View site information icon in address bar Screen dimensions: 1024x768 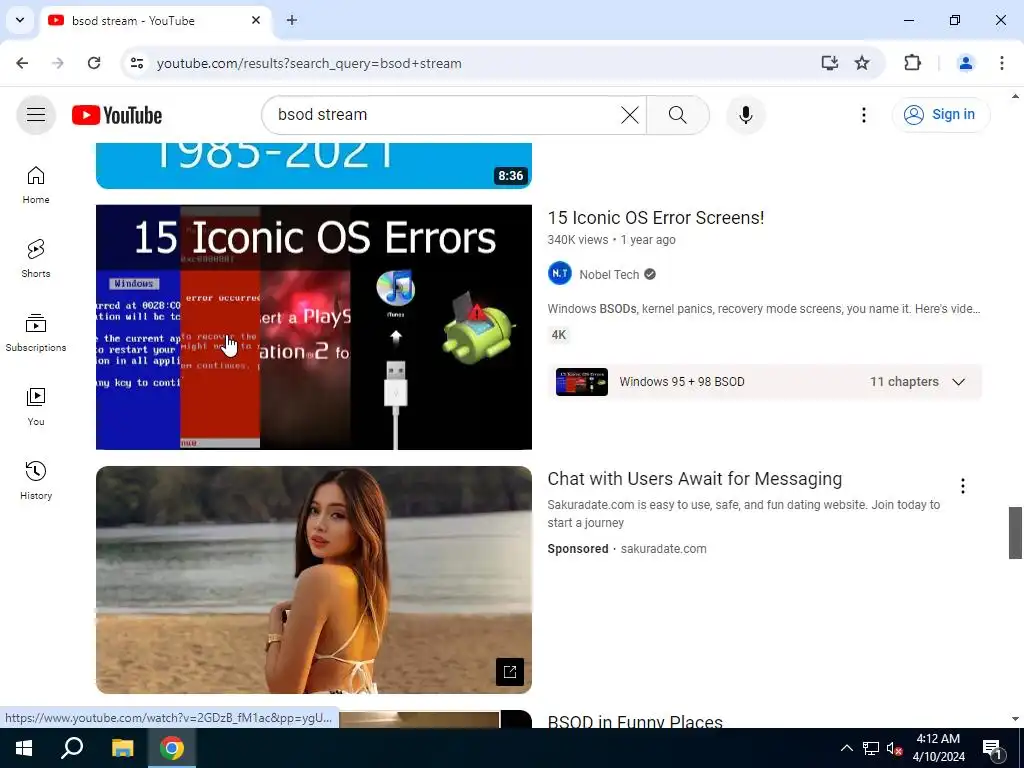136,63
